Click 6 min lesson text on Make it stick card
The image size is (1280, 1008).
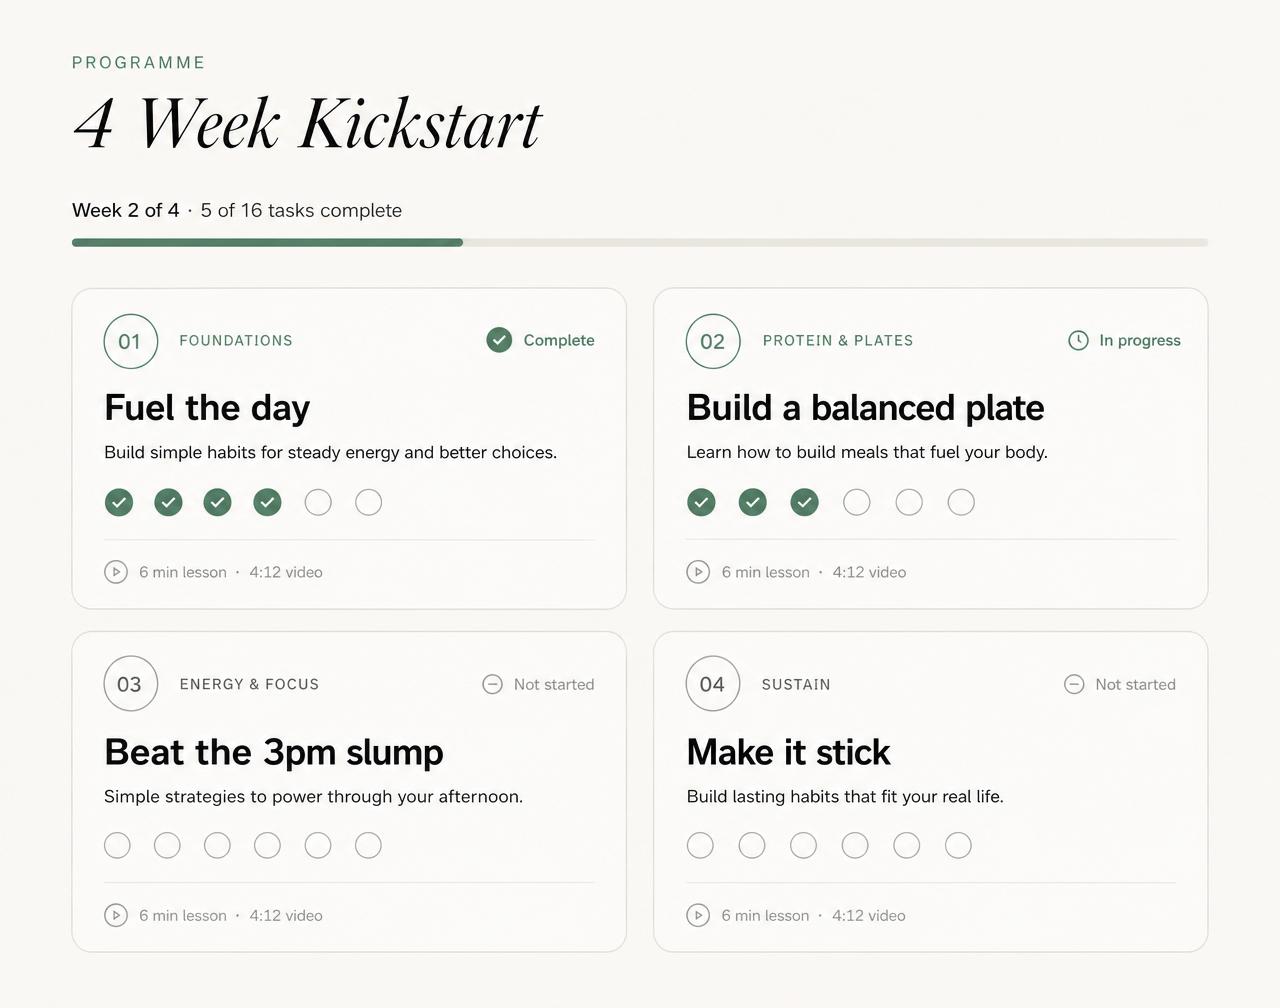coord(765,915)
